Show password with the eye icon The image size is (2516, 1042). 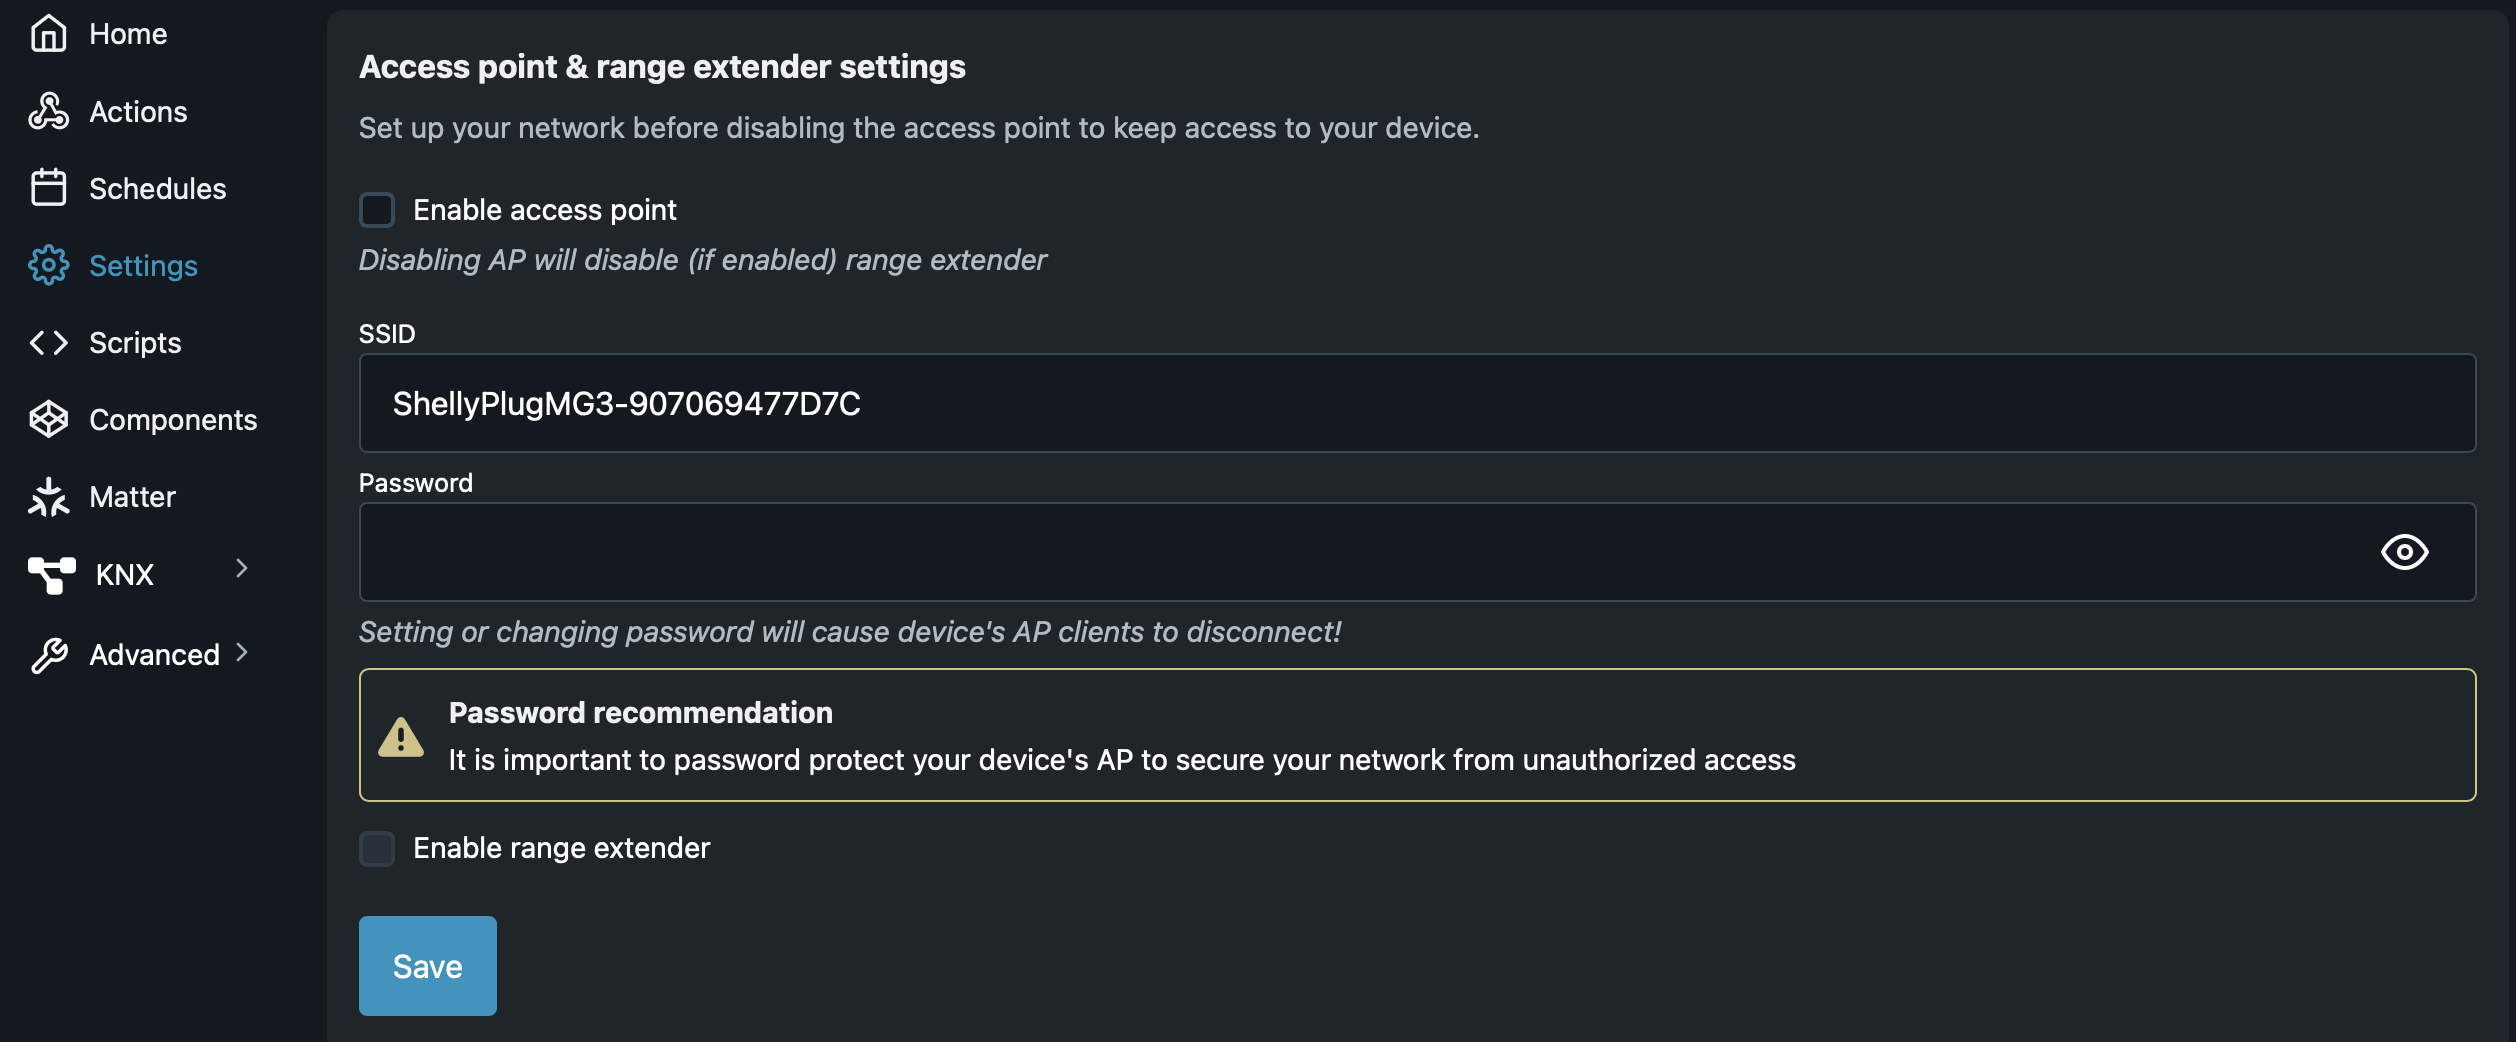[x=2404, y=552]
